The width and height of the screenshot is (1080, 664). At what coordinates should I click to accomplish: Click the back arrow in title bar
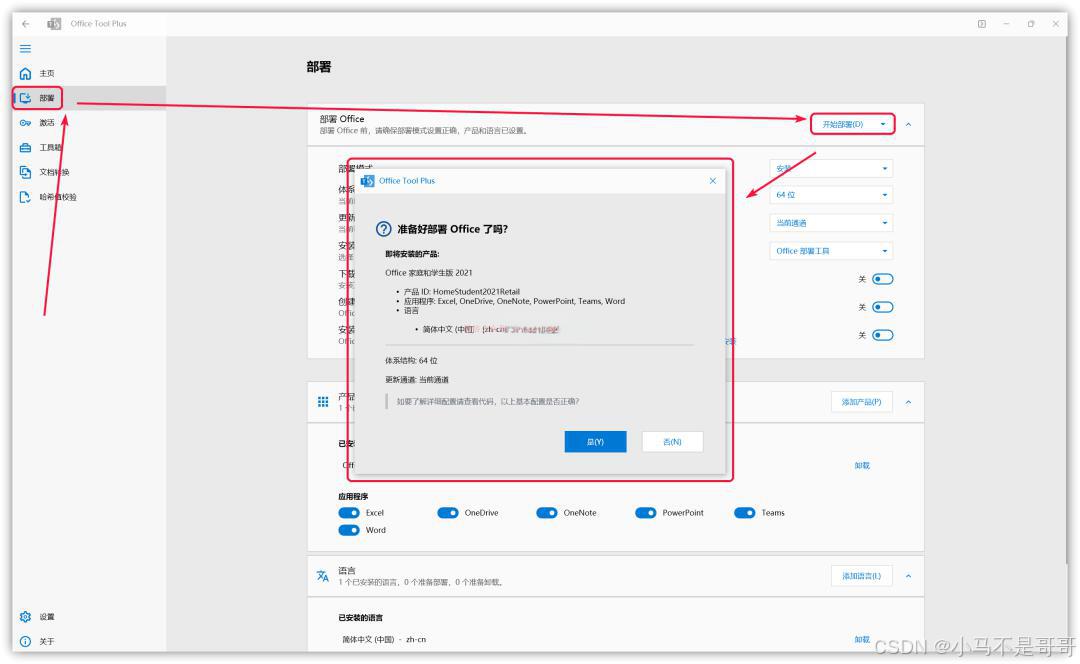tap(25, 23)
